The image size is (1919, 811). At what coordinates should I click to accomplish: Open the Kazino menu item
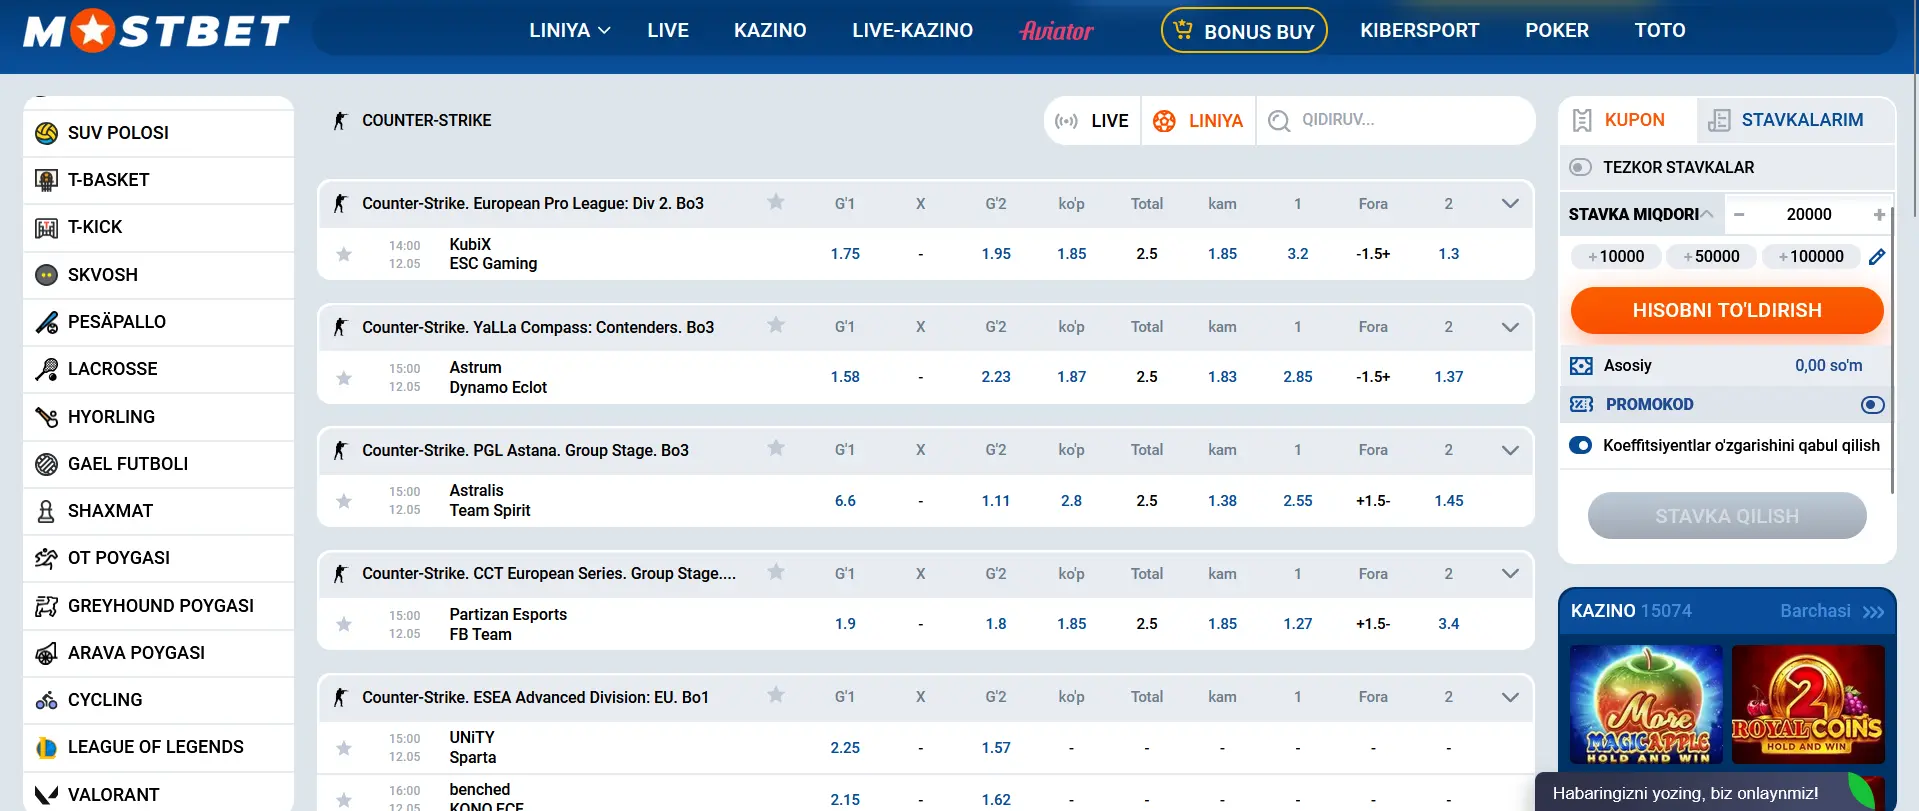[770, 30]
